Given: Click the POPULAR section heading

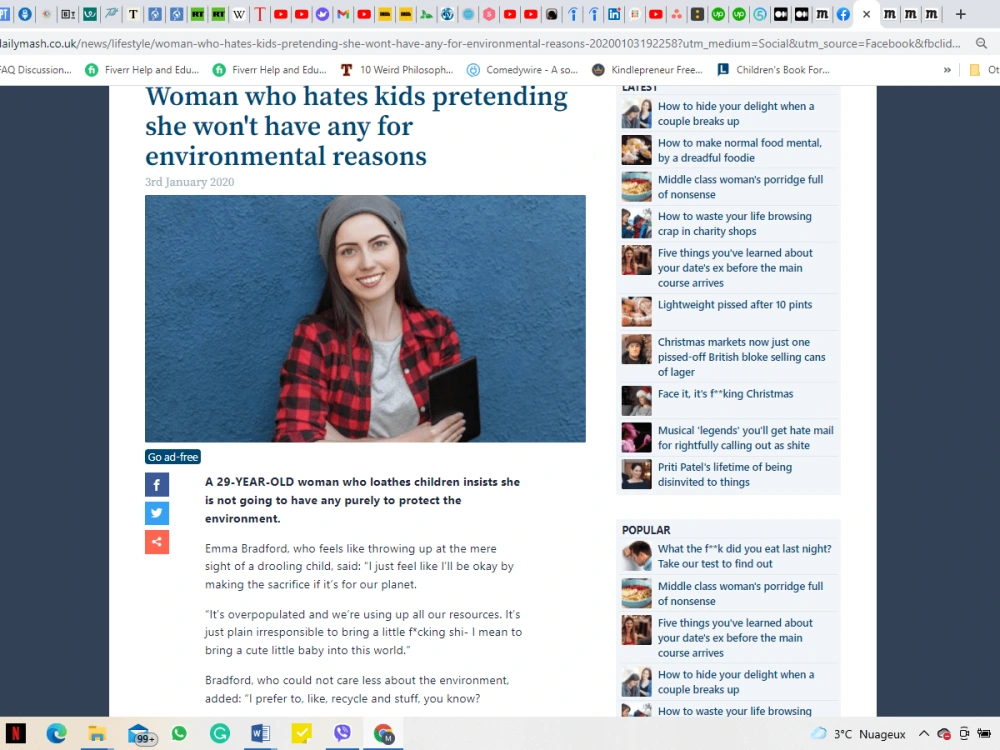Looking at the screenshot, I should coord(646,530).
